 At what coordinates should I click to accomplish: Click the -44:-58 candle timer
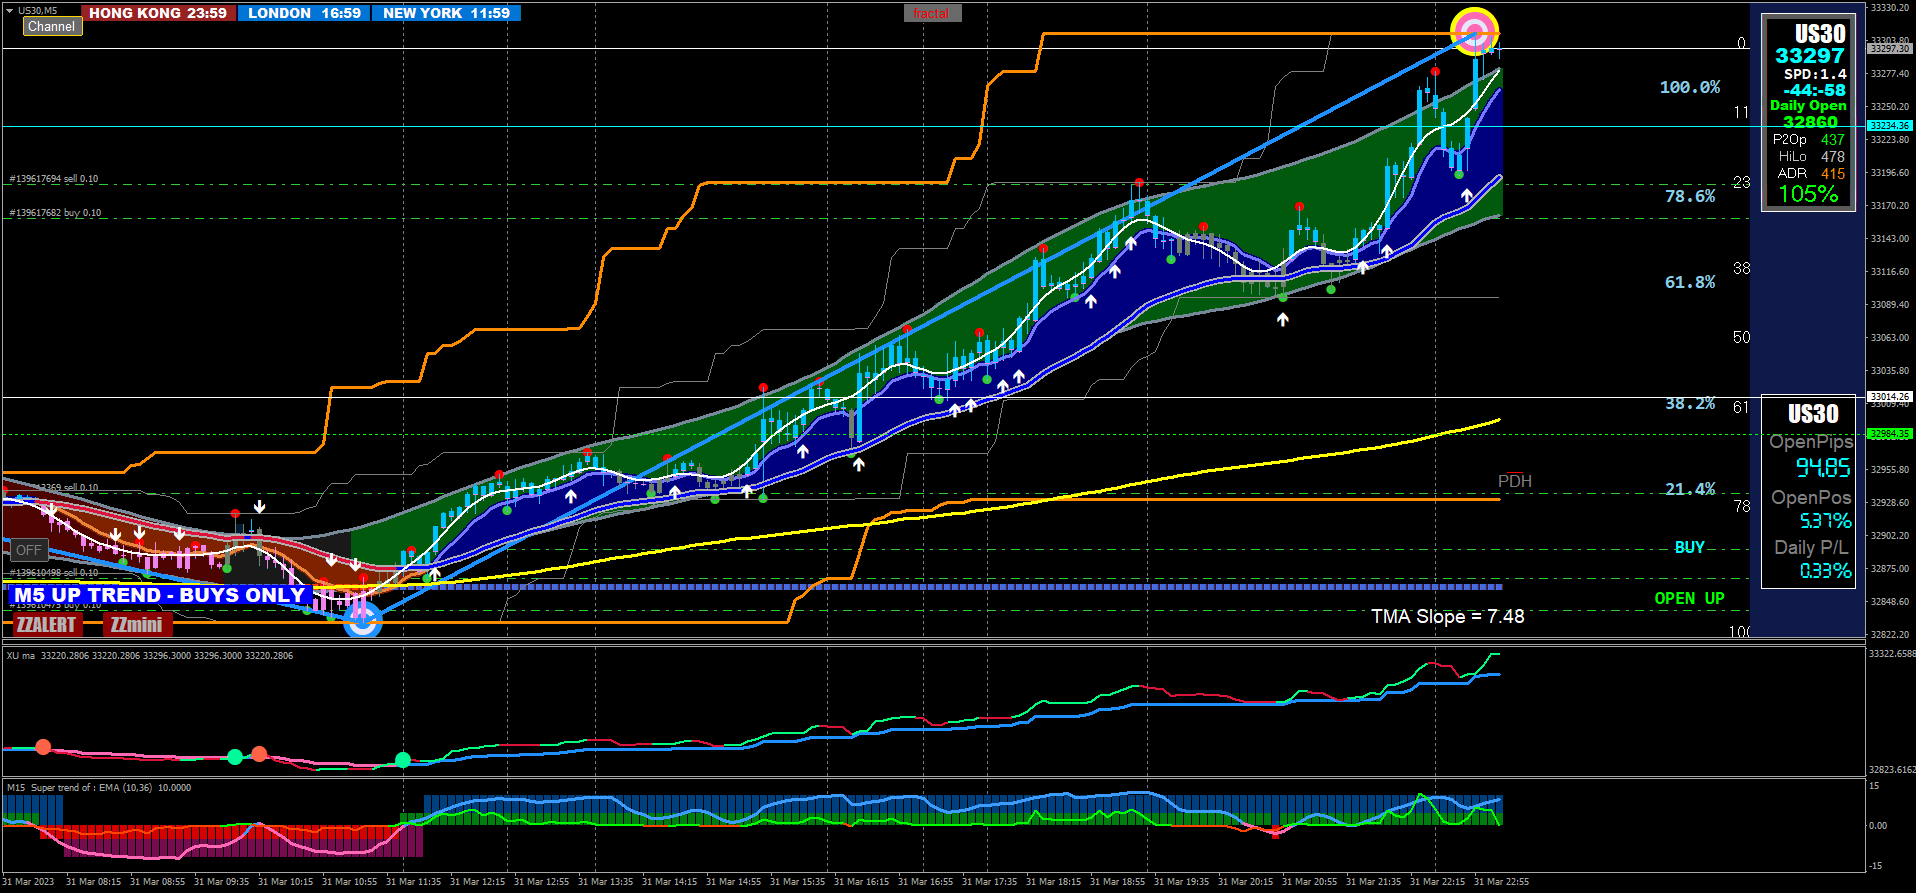click(x=1814, y=90)
